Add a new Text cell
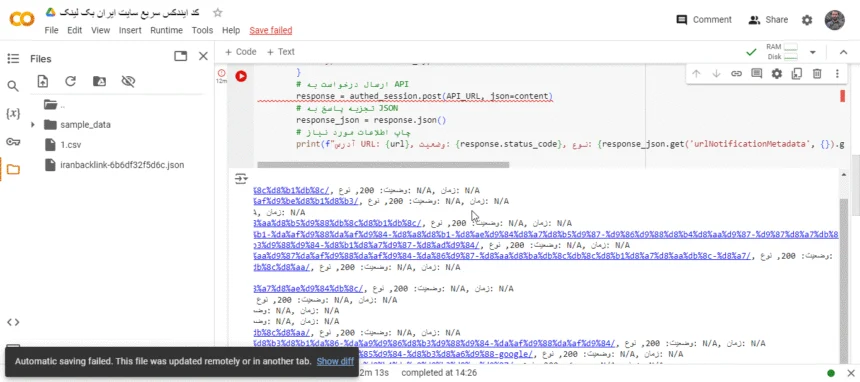860x382 pixels. click(x=280, y=52)
